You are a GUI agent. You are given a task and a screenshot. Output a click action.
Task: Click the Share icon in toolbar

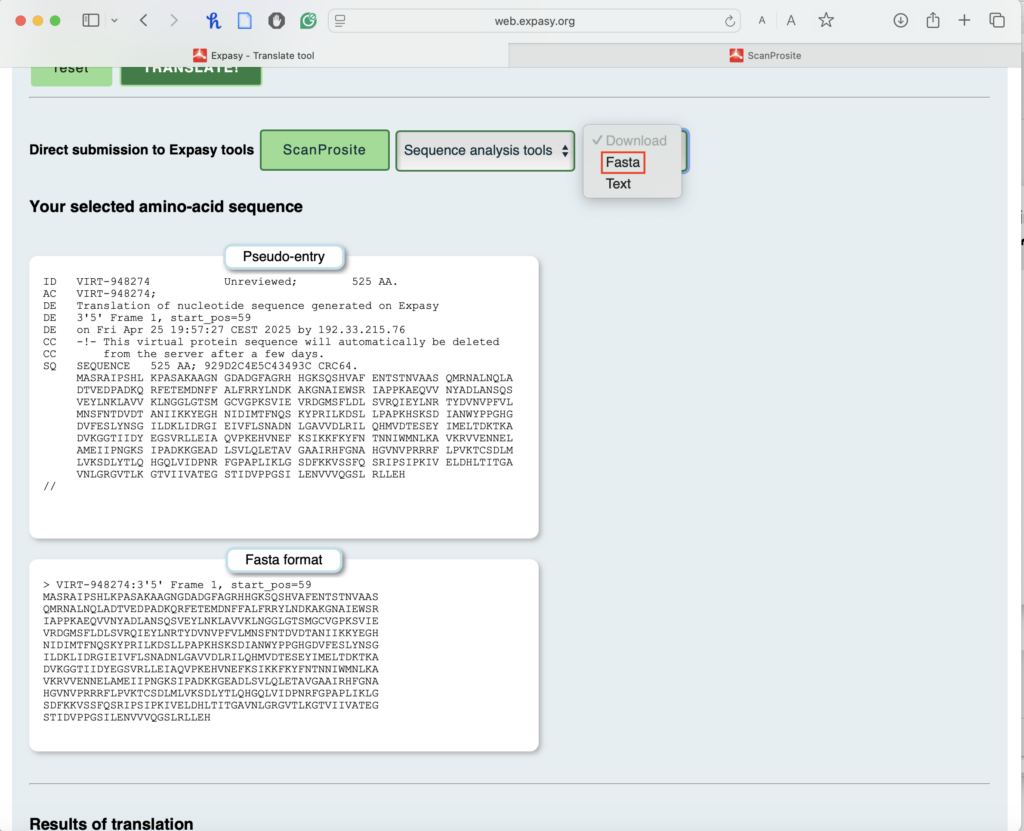(x=933, y=20)
